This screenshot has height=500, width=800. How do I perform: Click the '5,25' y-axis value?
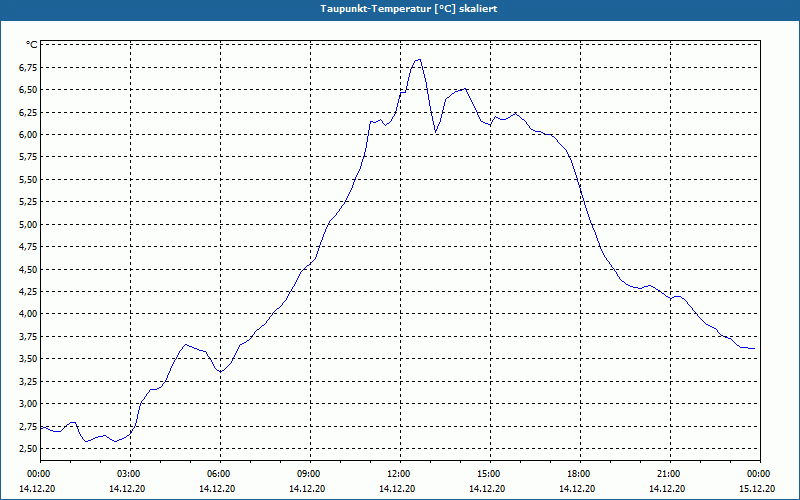(x=29, y=202)
